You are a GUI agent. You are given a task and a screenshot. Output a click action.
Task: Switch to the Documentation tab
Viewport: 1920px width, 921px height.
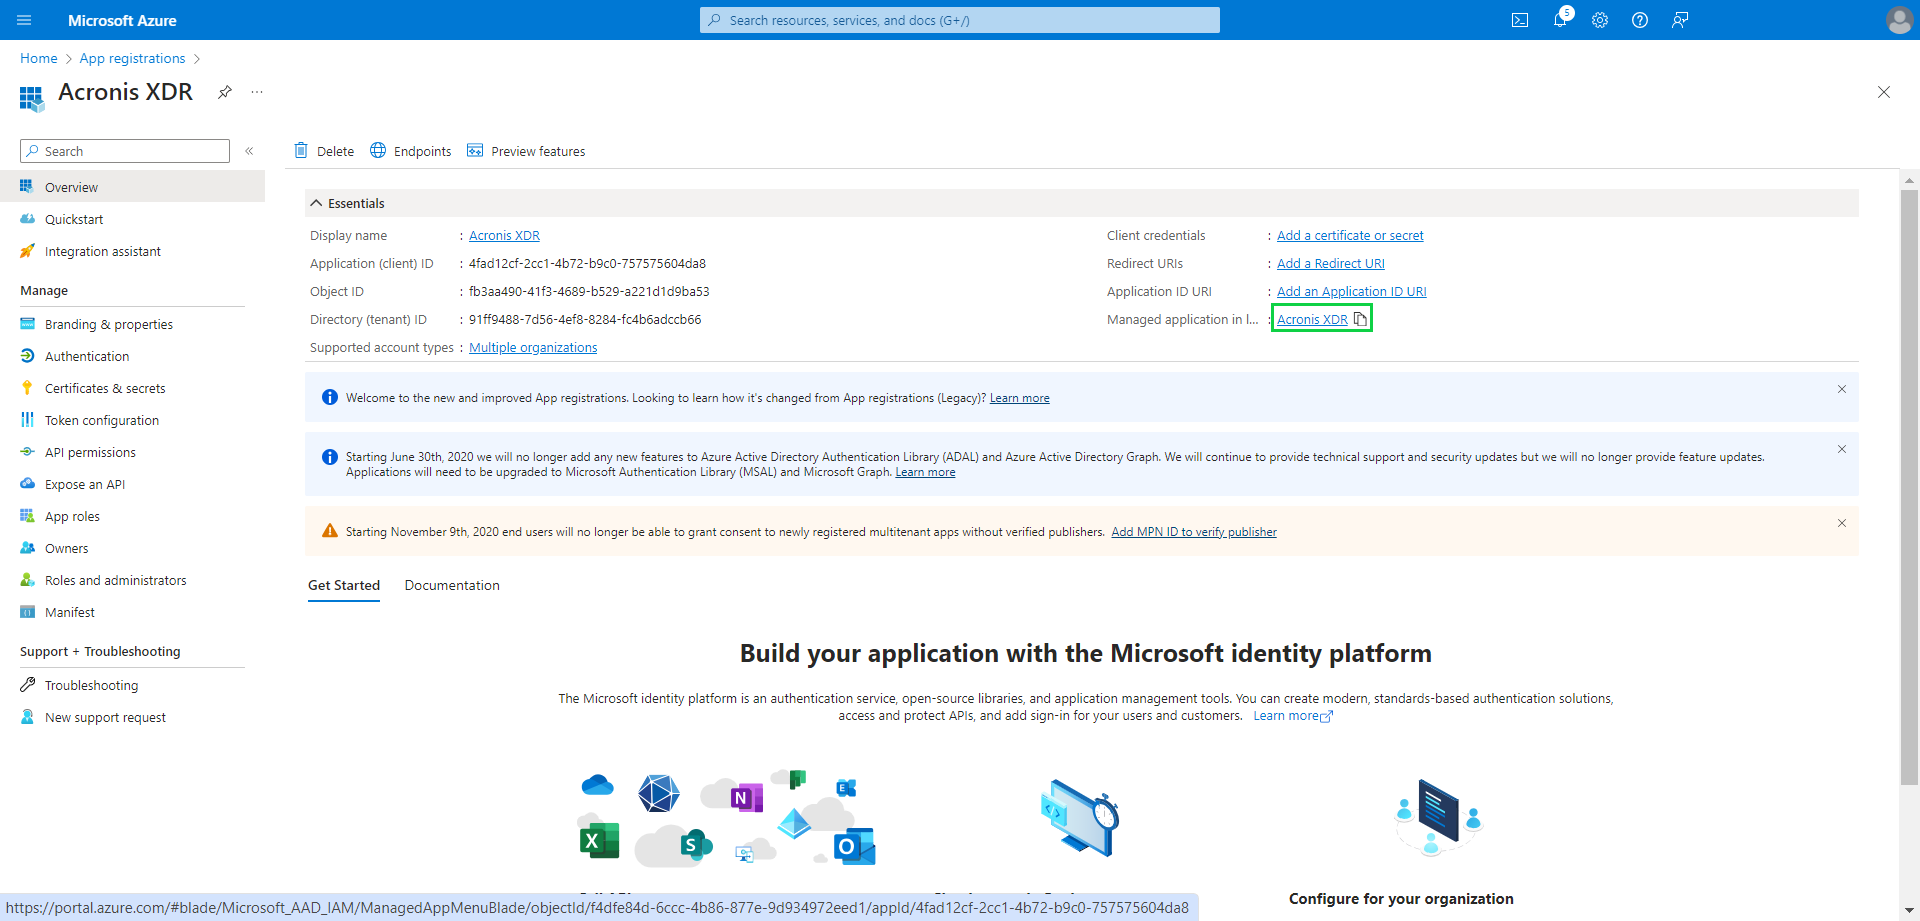tap(452, 585)
